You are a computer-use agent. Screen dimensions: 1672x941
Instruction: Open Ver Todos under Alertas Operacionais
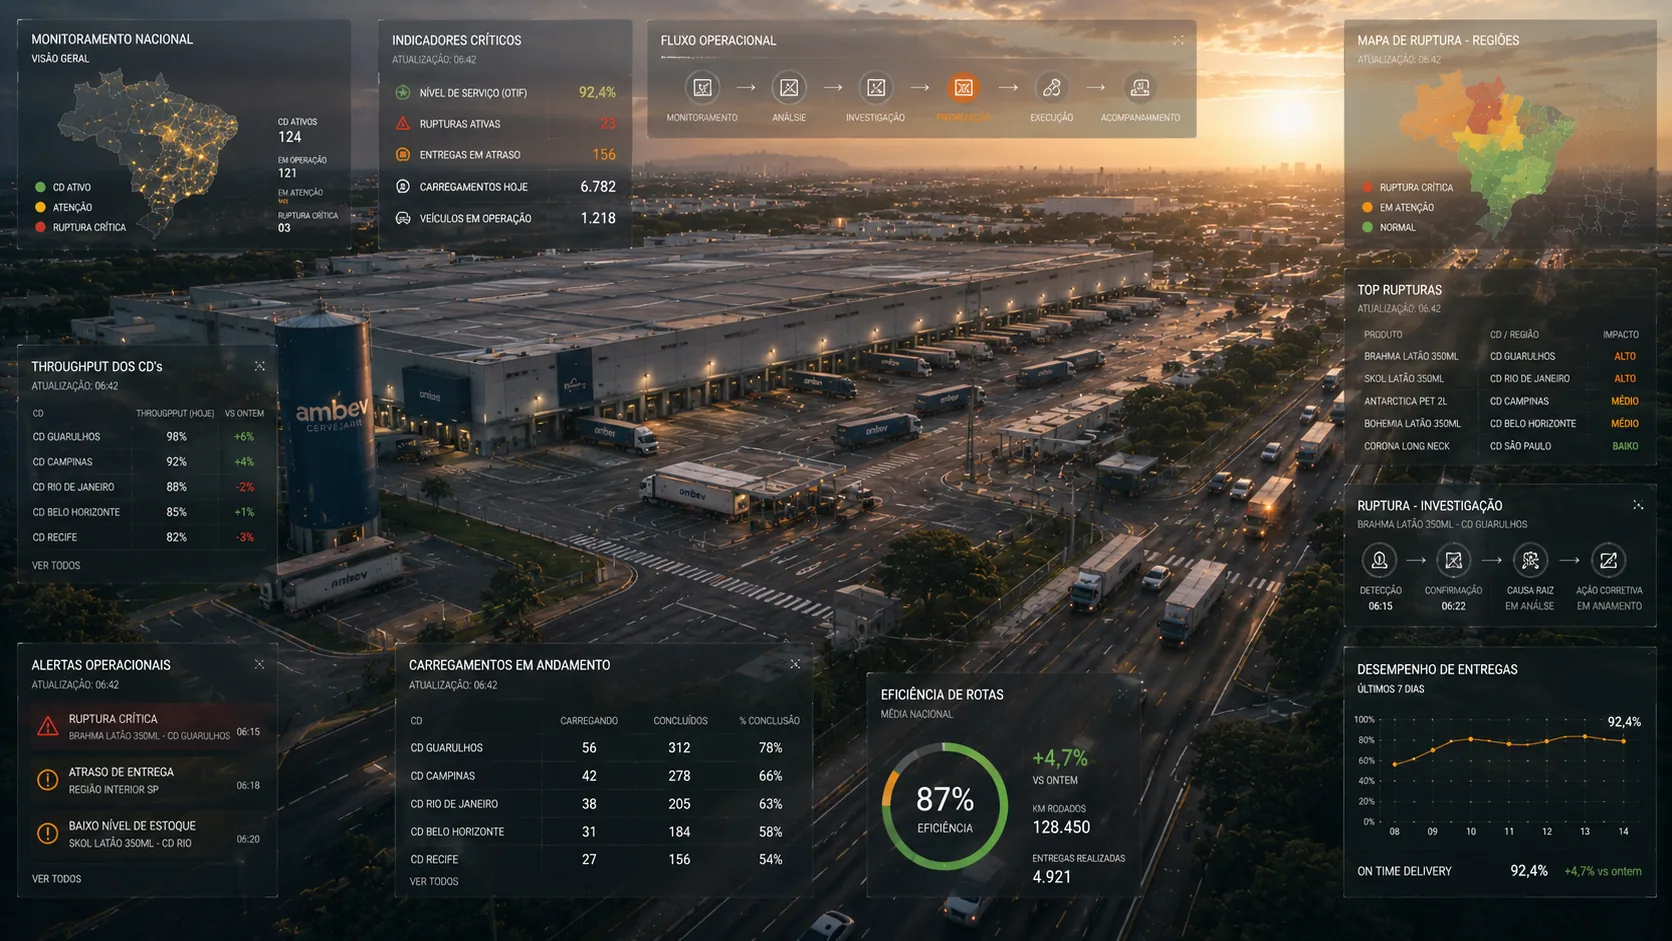click(x=57, y=879)
